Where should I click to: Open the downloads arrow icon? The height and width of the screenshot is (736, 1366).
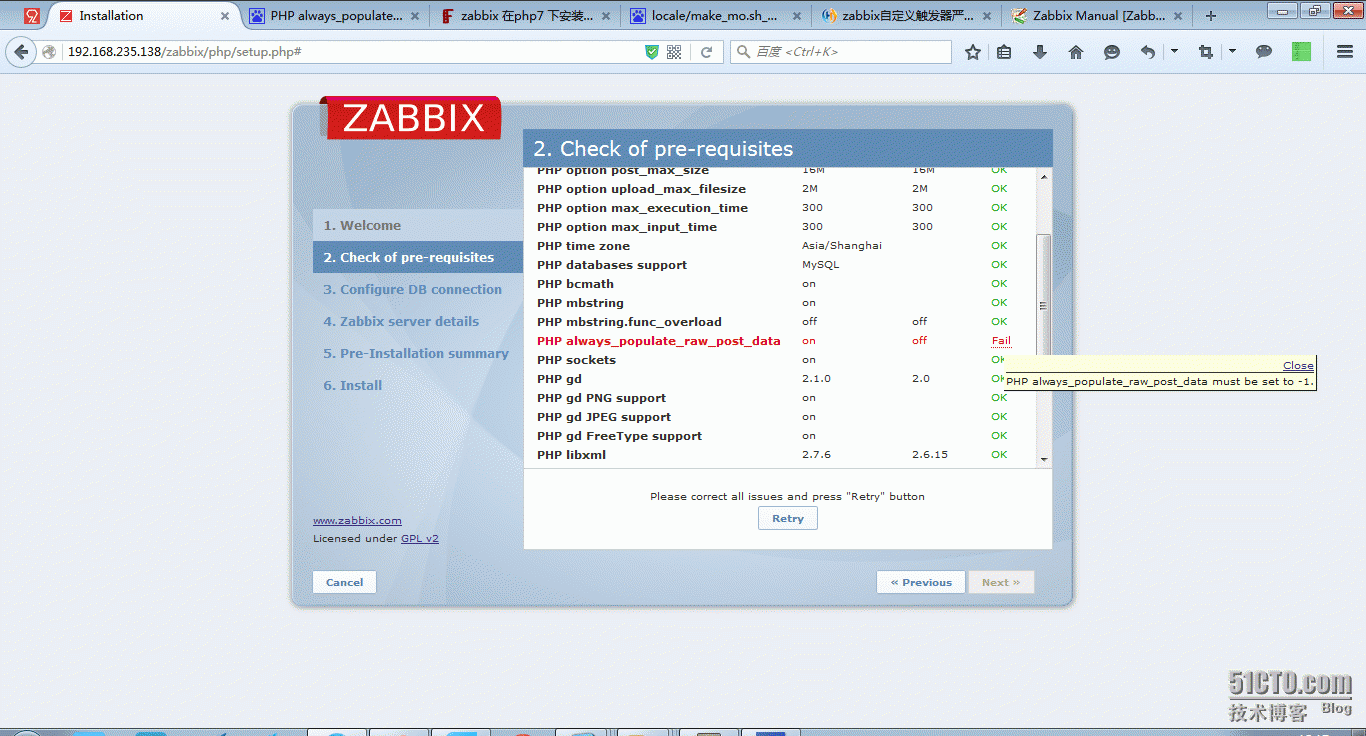tap(1040, 52)
